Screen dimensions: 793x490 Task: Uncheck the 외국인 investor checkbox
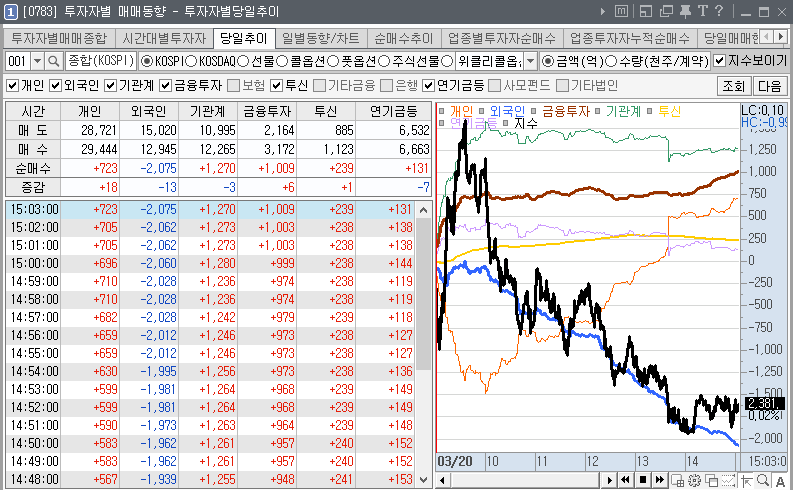tap(56, 85)
